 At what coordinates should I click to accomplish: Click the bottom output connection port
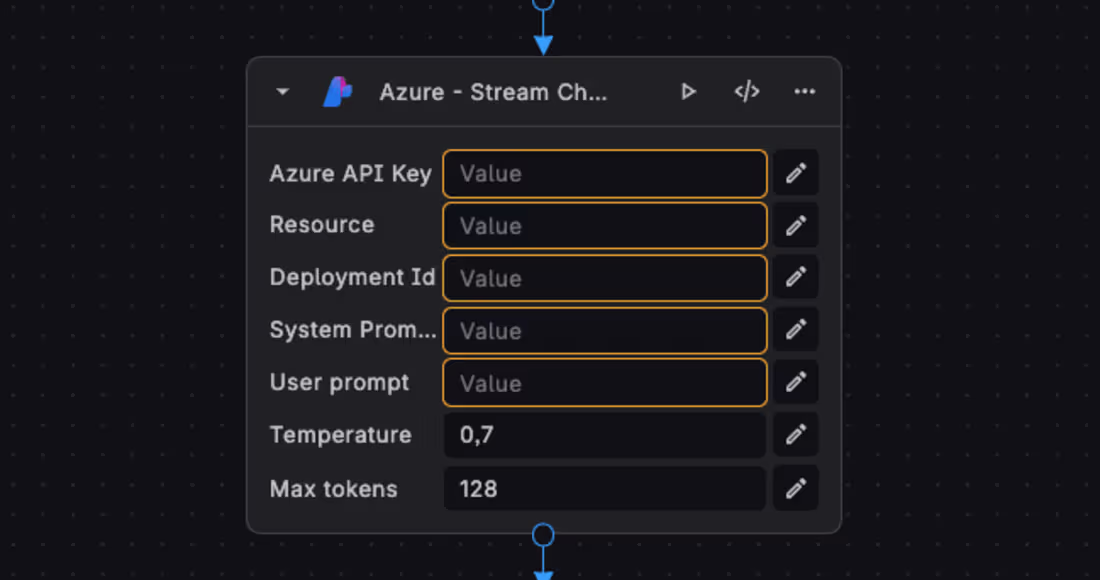point(543,536)
